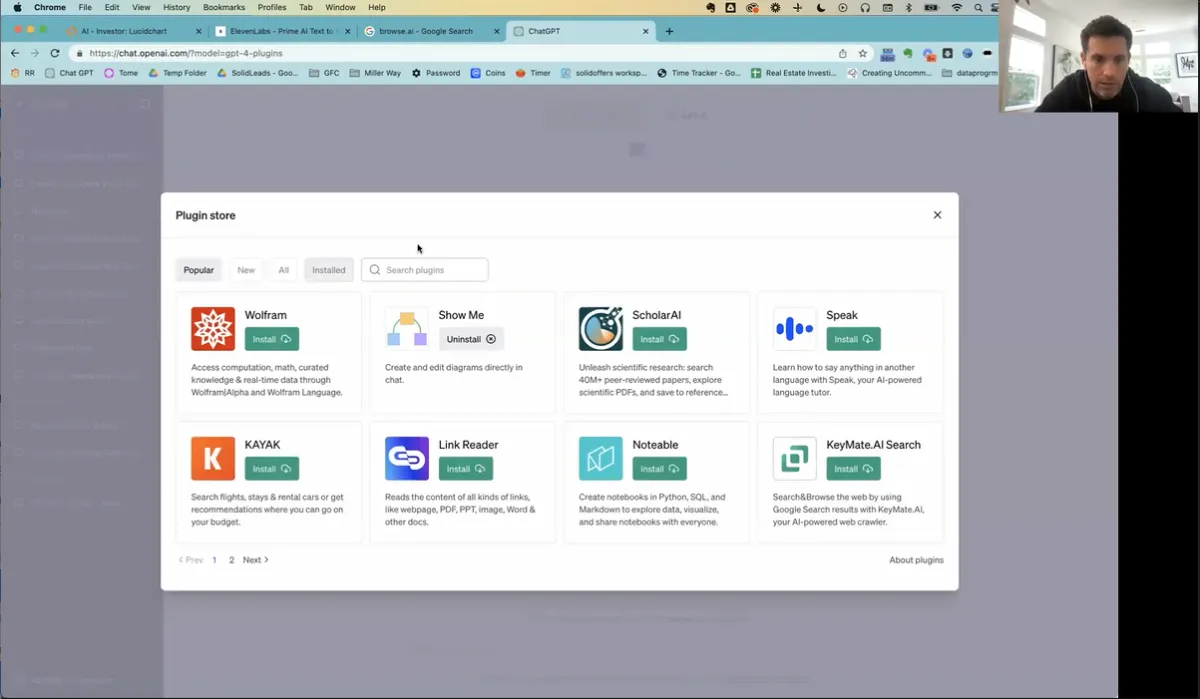Open the Chrome File menu

[x=85, y=7]
